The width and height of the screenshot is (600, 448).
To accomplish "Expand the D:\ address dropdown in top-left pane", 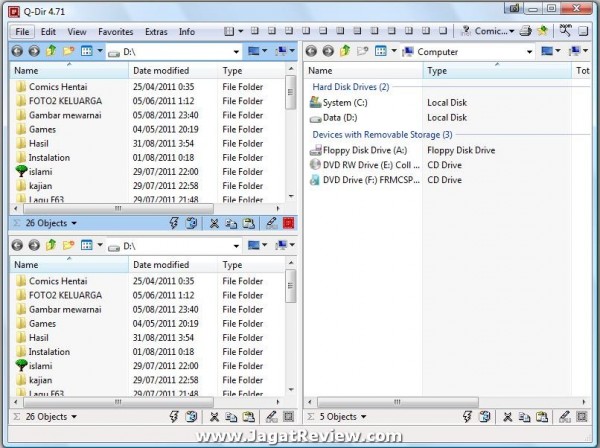I will (x=235, y=51).
